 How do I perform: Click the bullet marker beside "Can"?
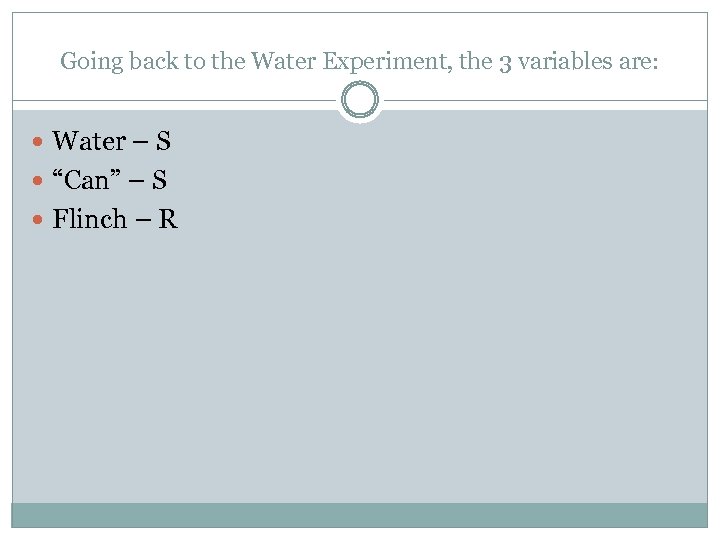[39, 181]
